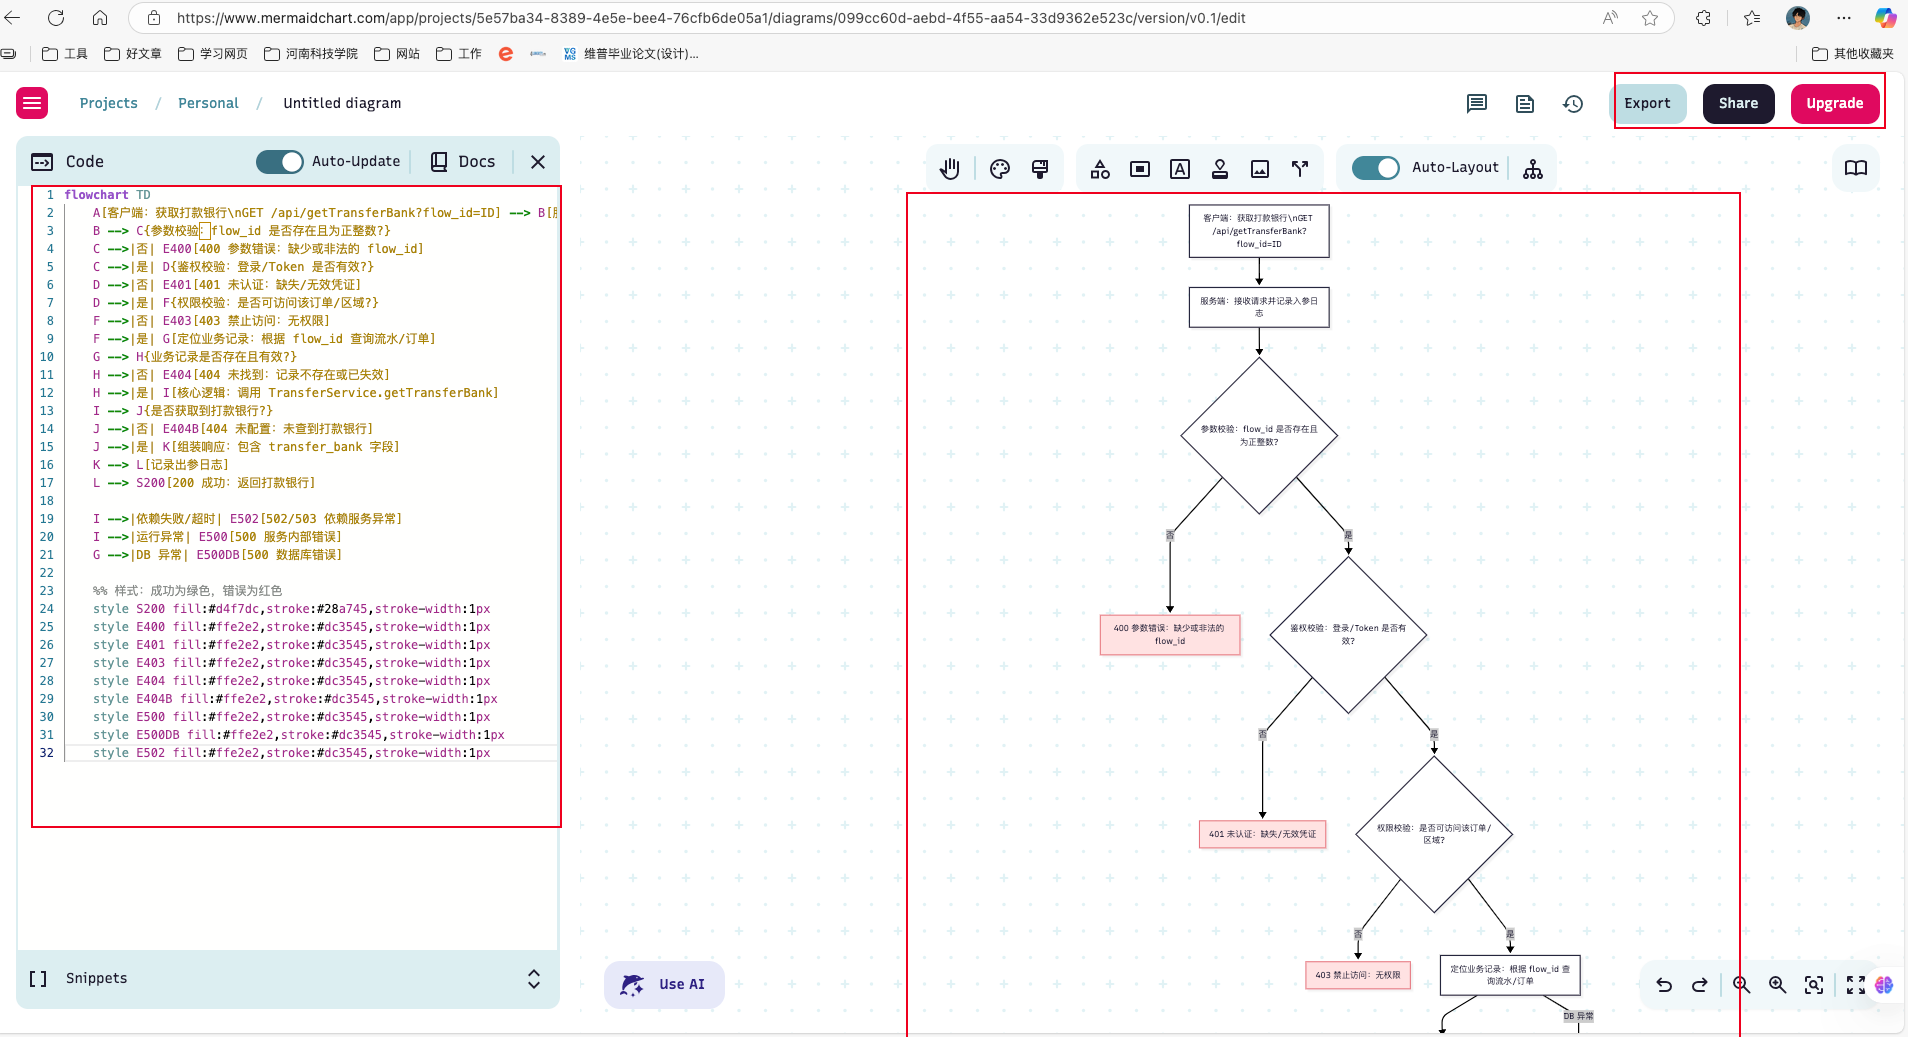1908x1037 pixels.
Task: Rename the Untitled diagram title
Action: point(342,103)
